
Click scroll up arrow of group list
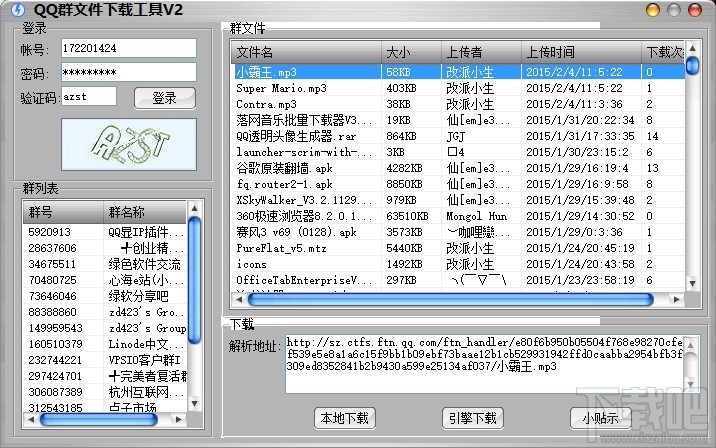point(195,209)
